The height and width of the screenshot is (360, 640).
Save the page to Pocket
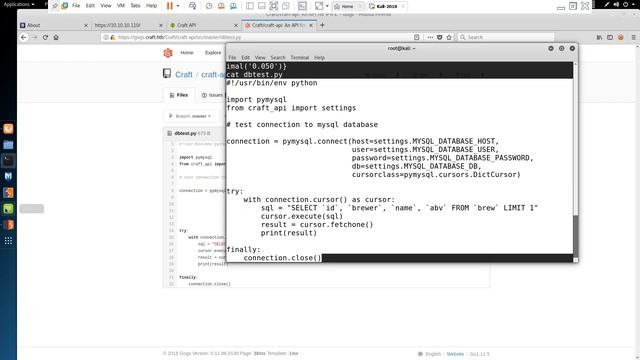click(440, 37)
